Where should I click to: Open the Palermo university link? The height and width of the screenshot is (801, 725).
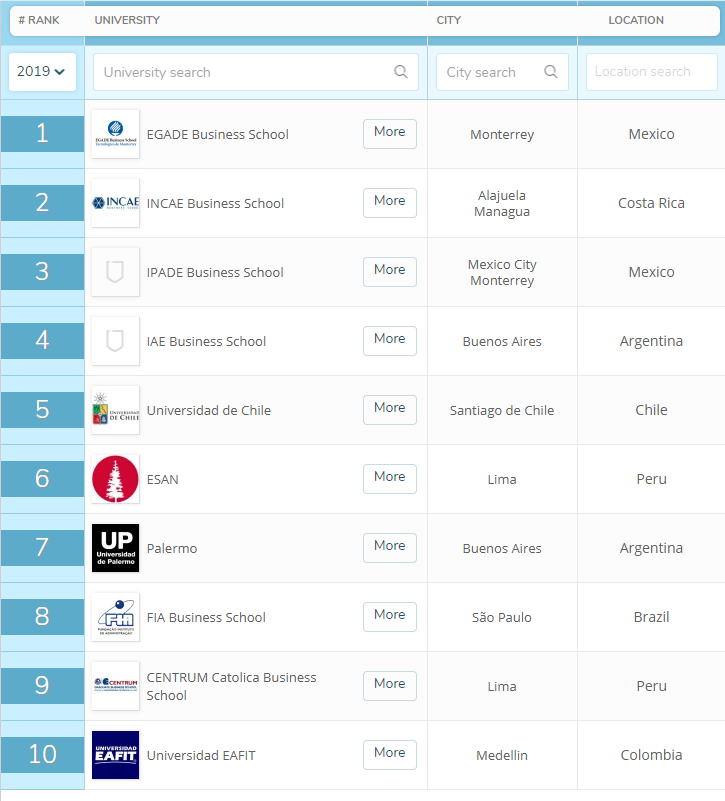click(172, 548)
